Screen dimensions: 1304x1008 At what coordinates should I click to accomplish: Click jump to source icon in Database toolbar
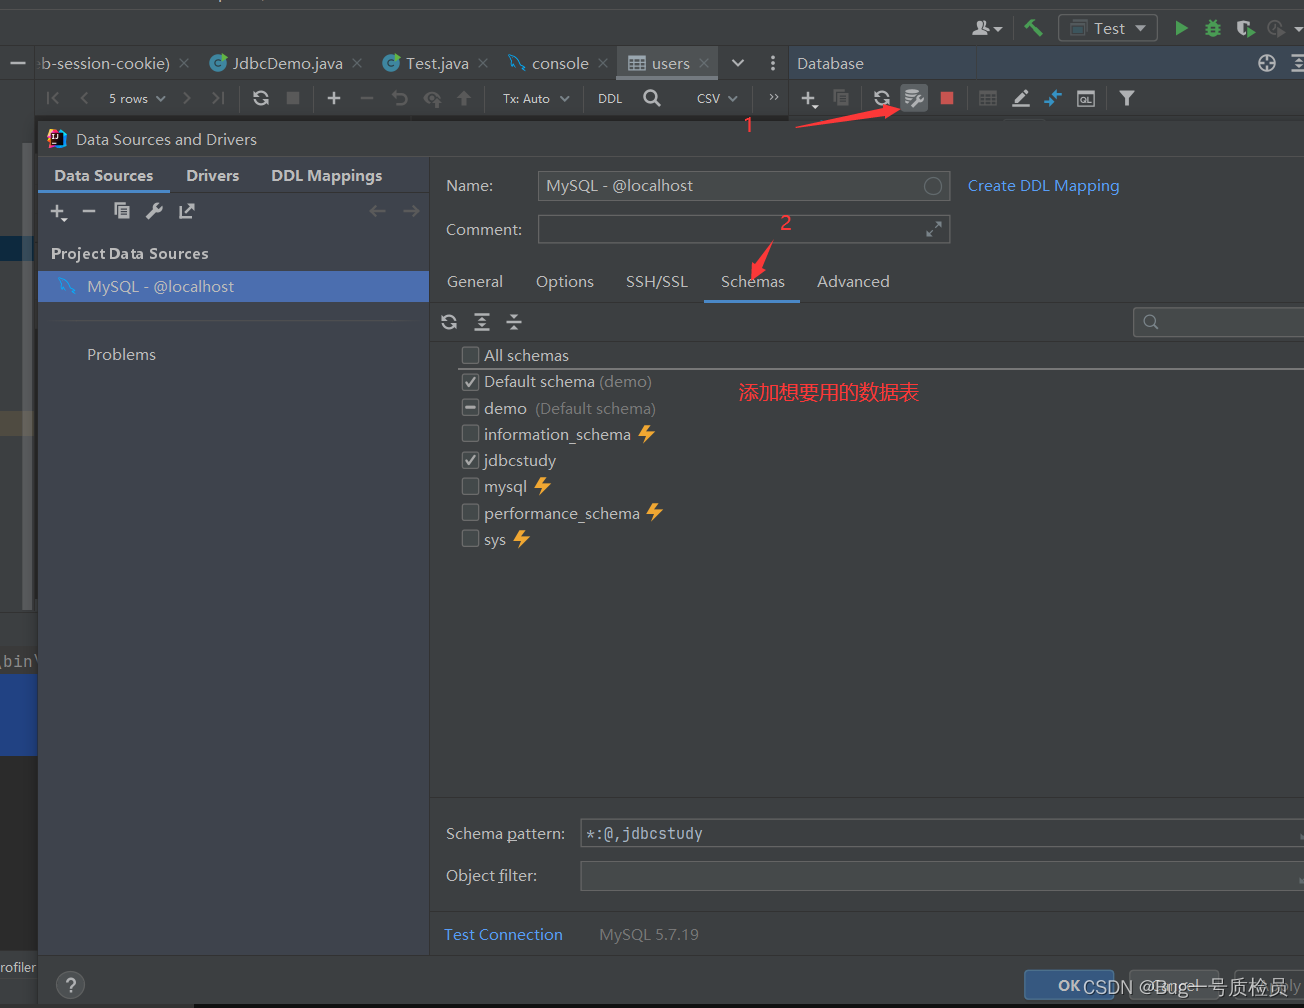pyautogui.click(x=1053, y=98)
